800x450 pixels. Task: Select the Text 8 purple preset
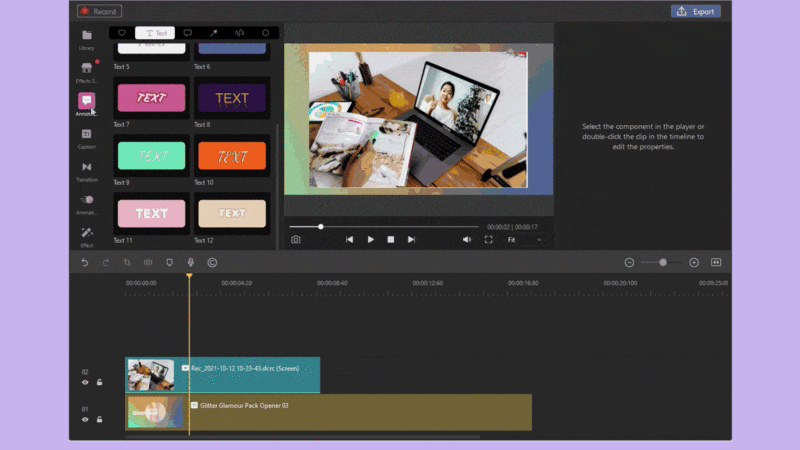pos(232,97)
